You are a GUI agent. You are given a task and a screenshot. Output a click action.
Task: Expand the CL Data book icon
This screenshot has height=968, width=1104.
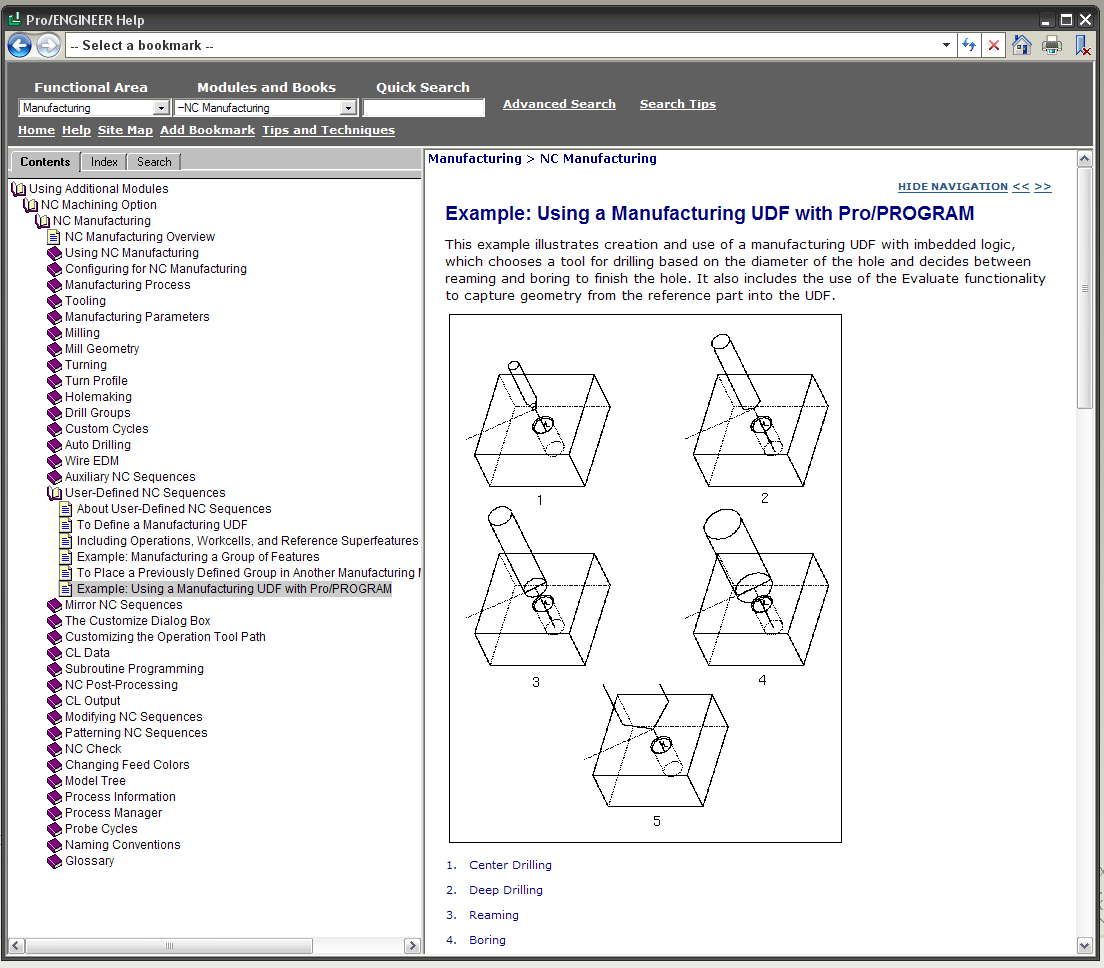[54, 653]
